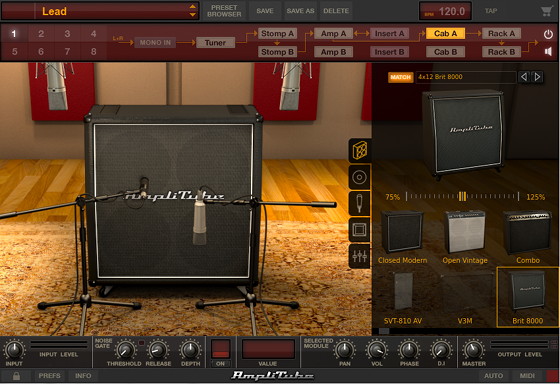560x384 pixels.
Task: Open the cabinet selection icon
Action: pyautogui.click(x=360, y=150)
